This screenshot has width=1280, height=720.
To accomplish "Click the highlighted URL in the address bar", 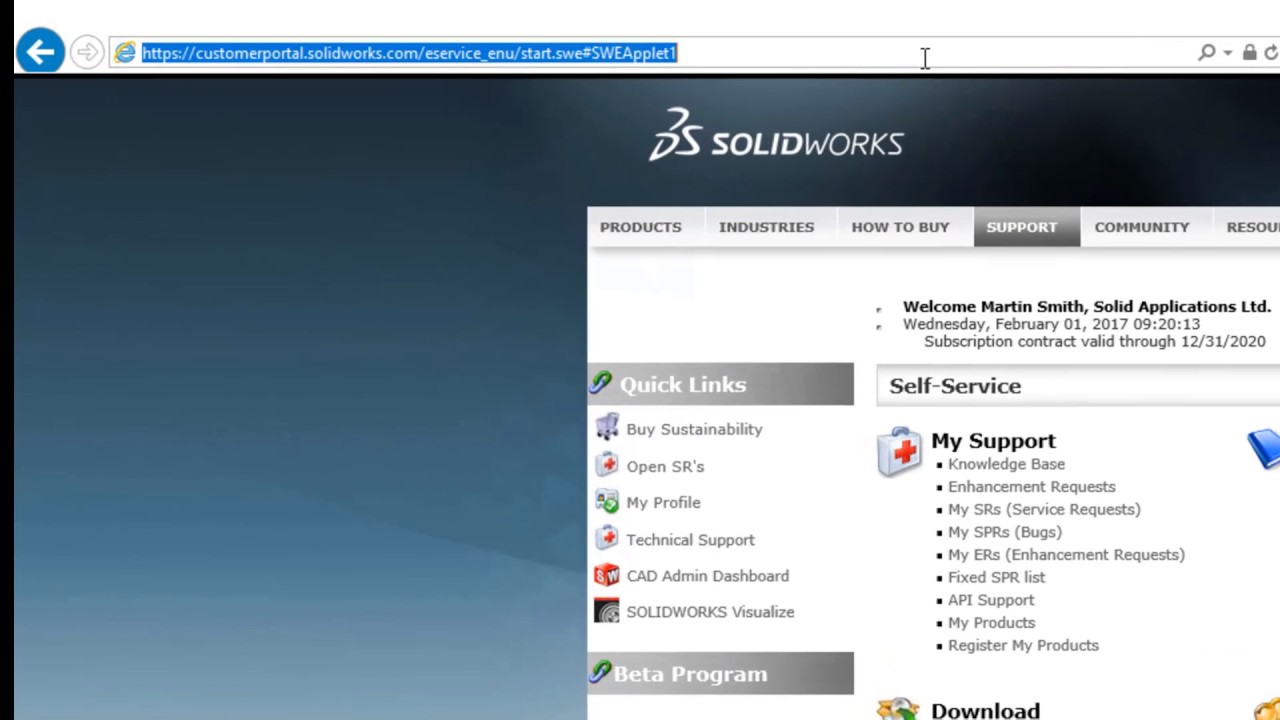I will coord(409,53).
